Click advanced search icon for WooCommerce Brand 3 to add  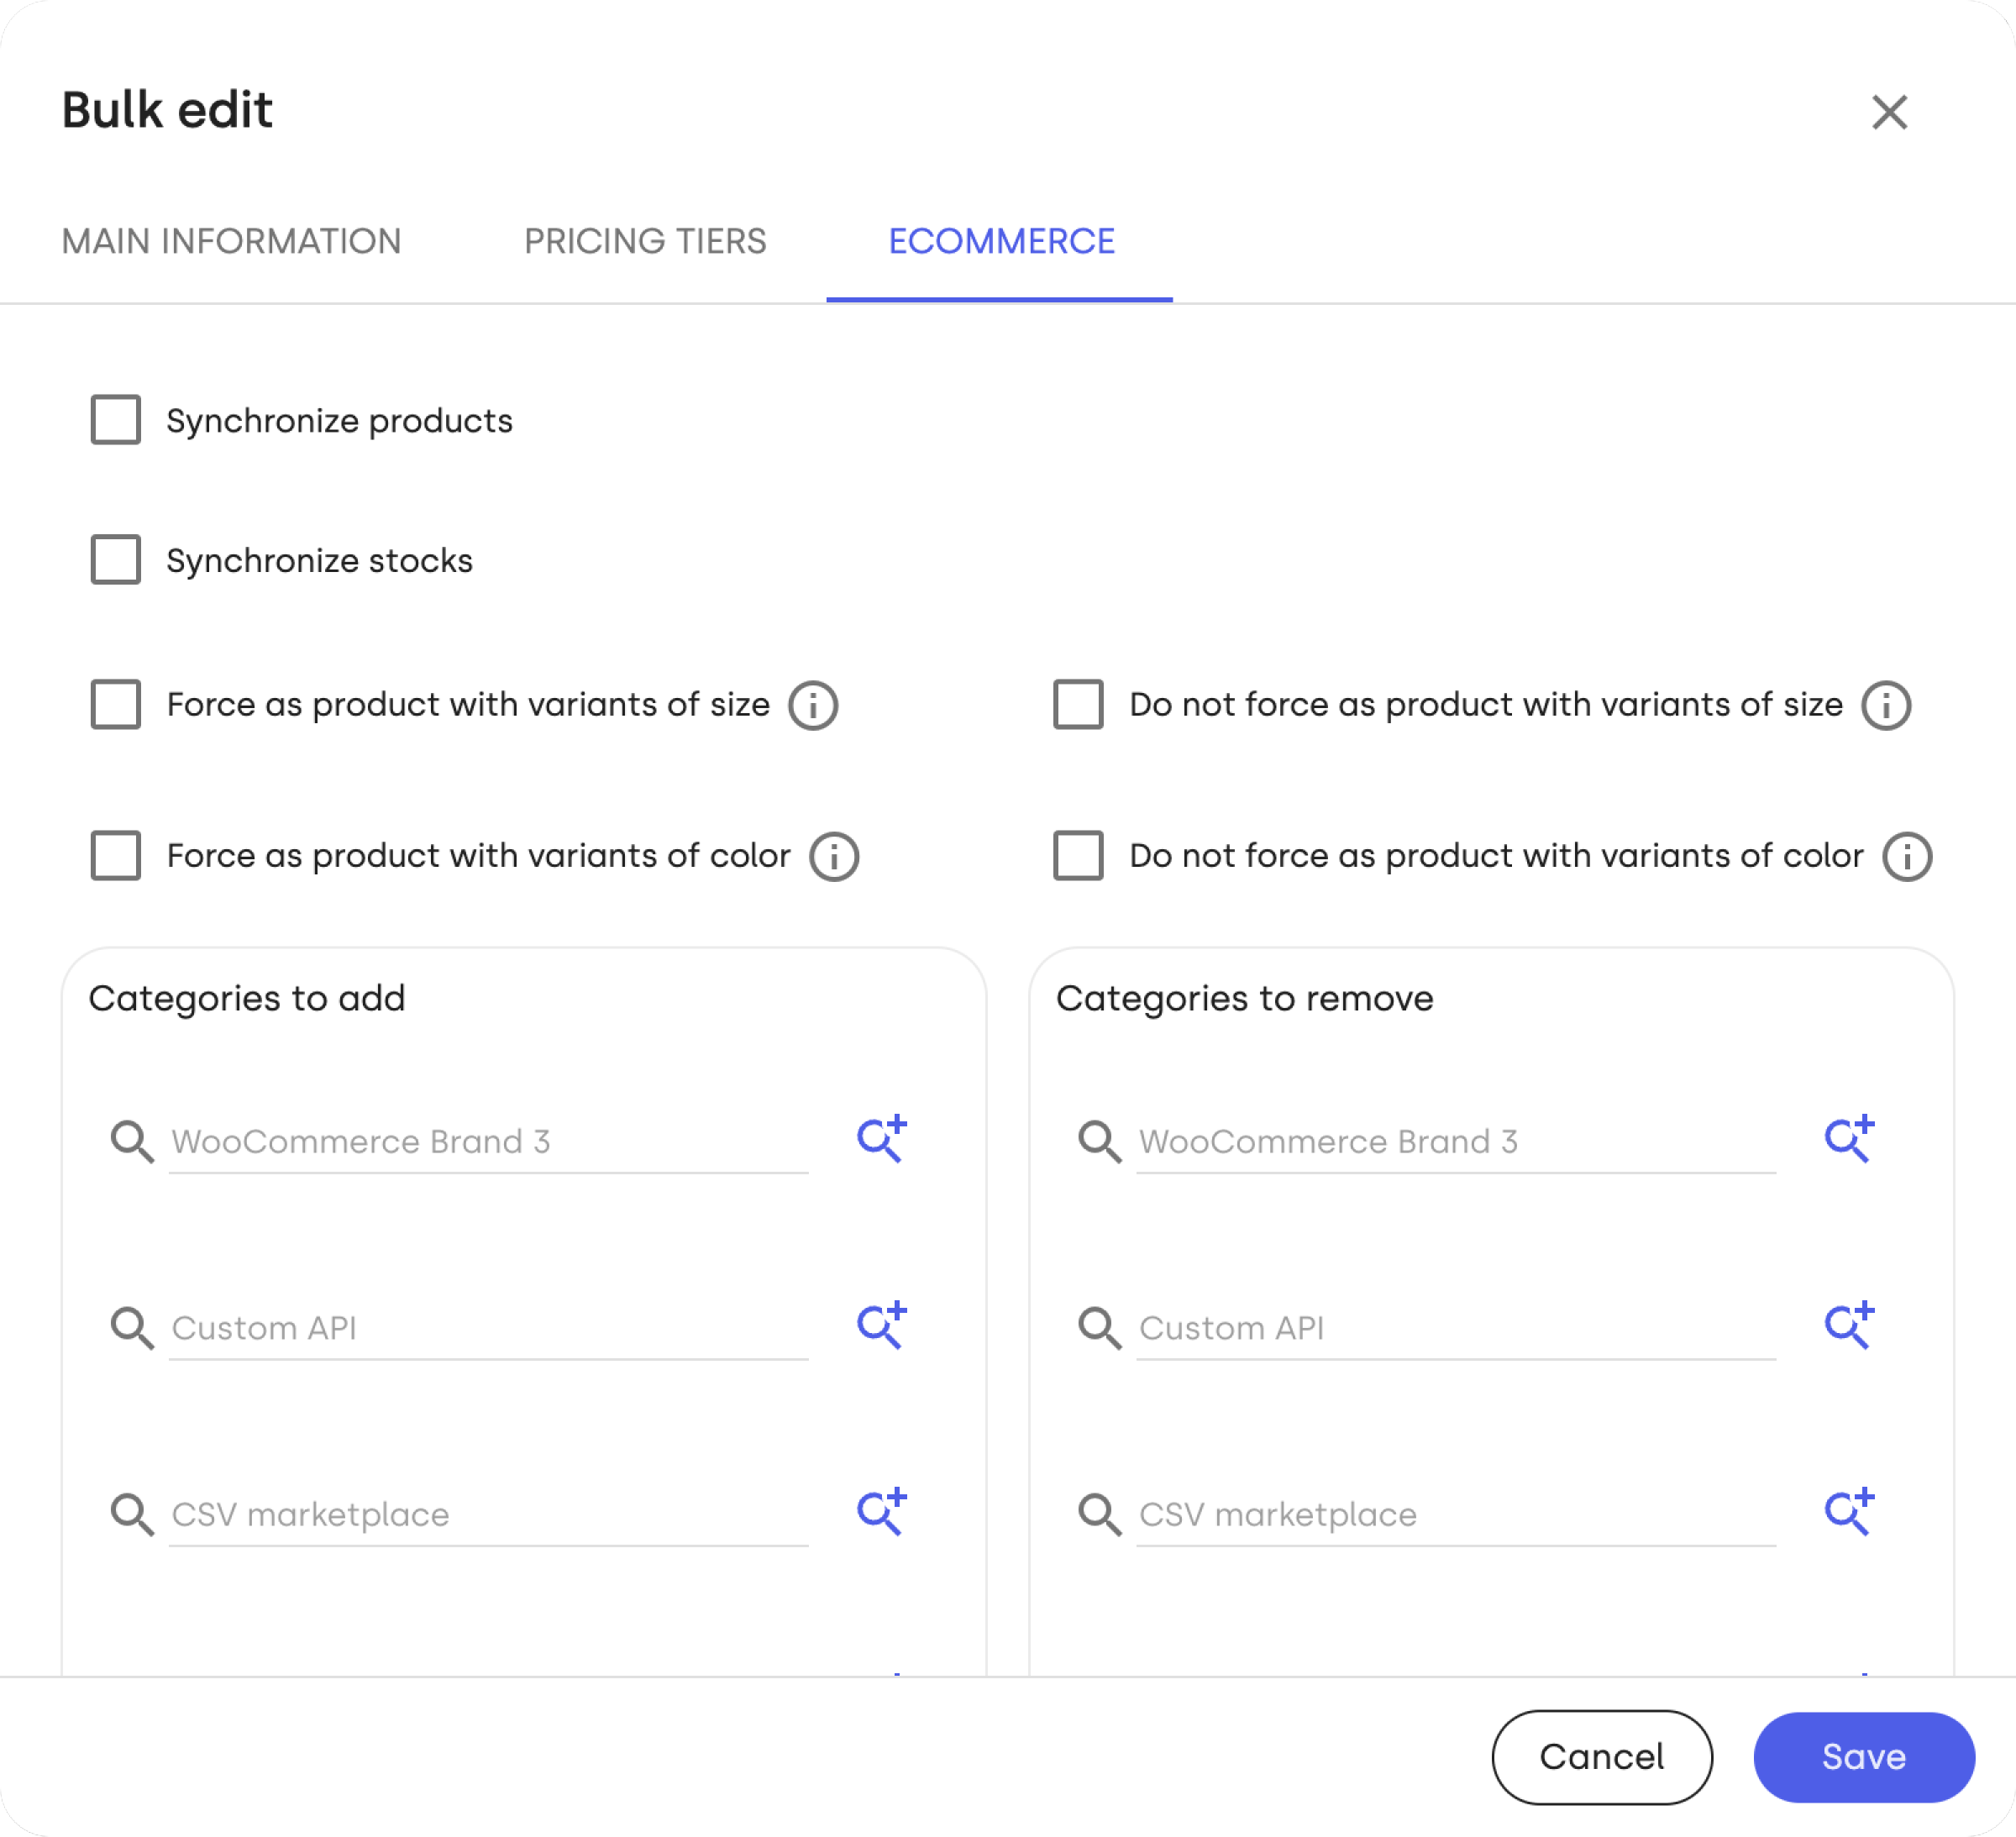pos(882,1139)
